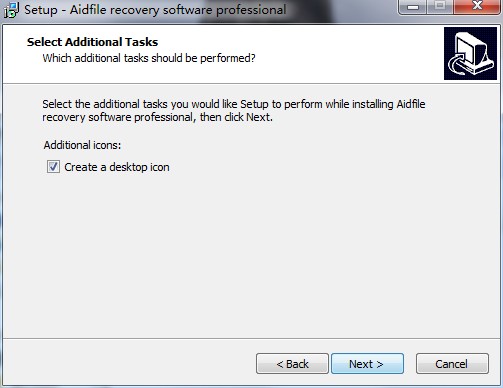
Task: Click the 'Select Additional Tasks' heading
Action: click(93, 42)
